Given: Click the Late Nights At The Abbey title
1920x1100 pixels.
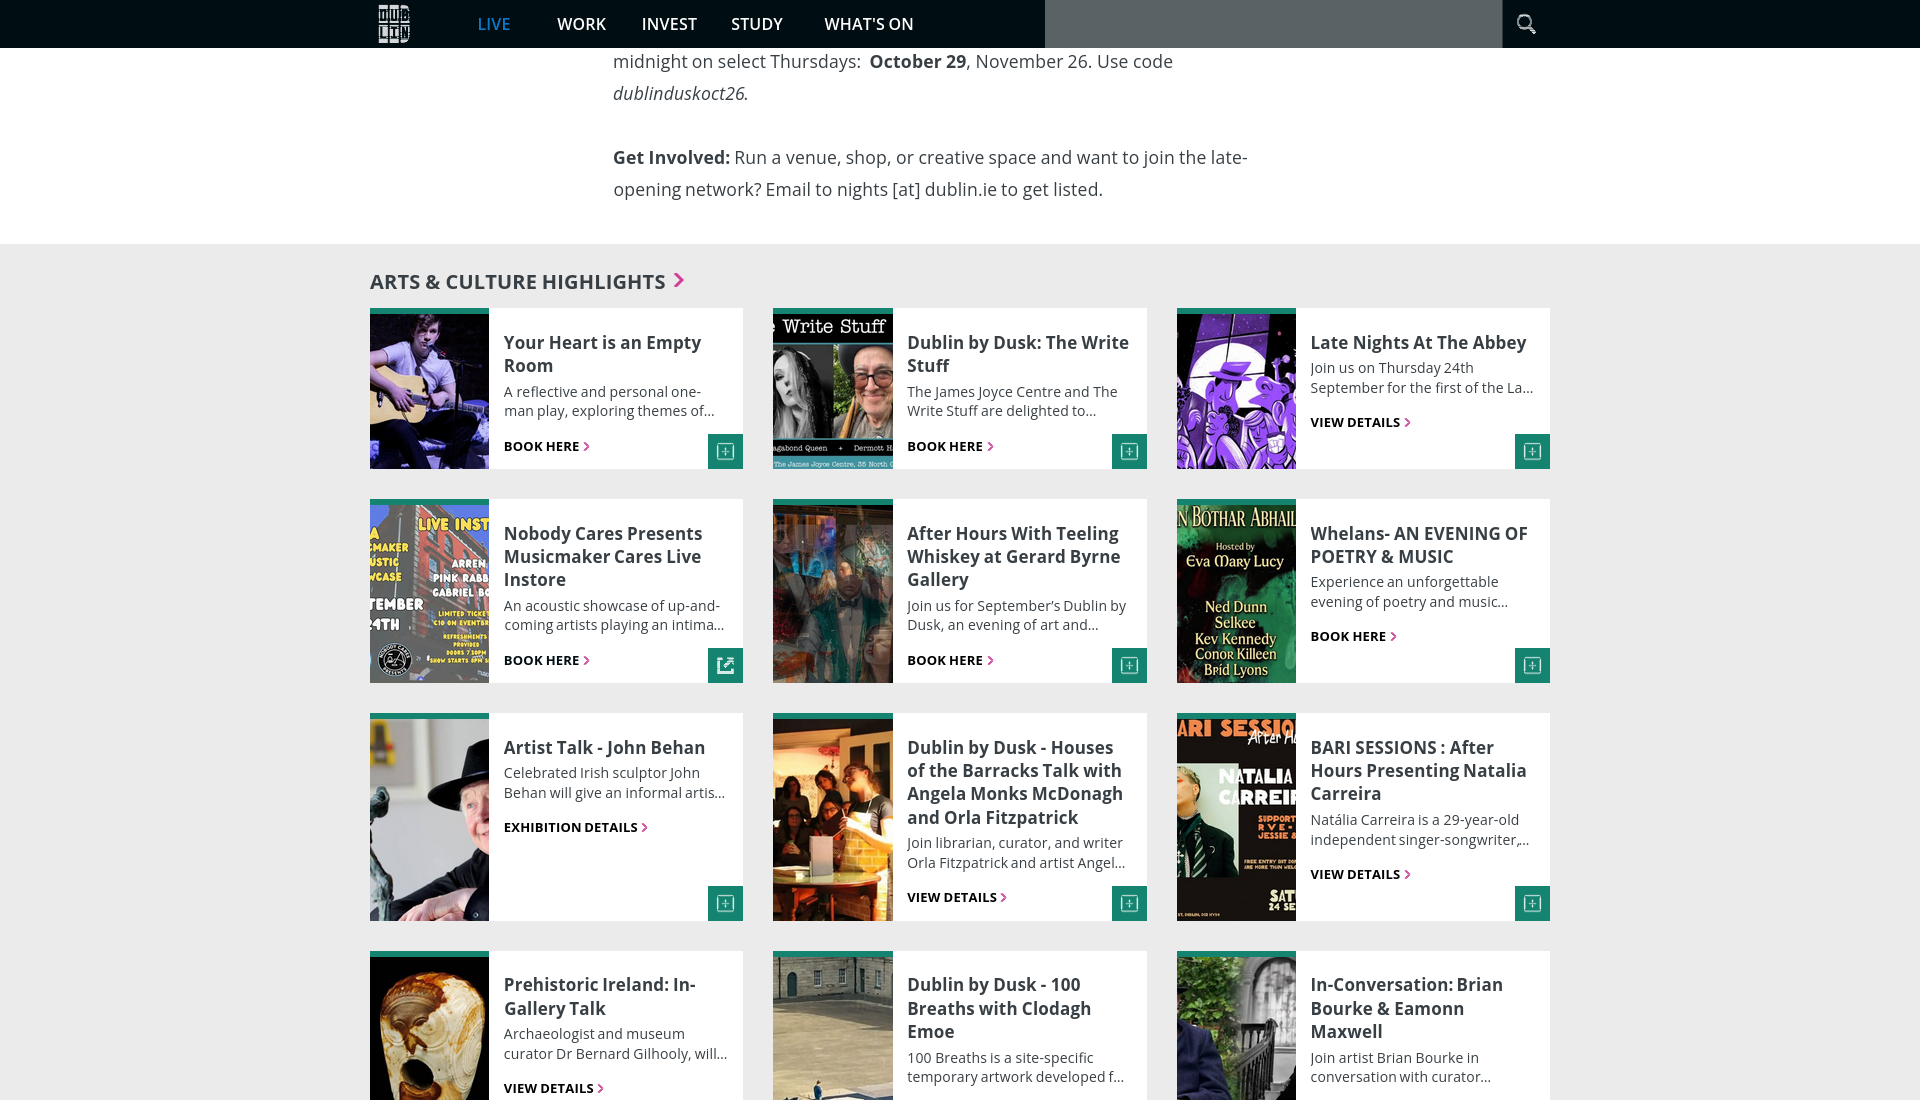Looking at the screenshot, I should (1418, 342).
